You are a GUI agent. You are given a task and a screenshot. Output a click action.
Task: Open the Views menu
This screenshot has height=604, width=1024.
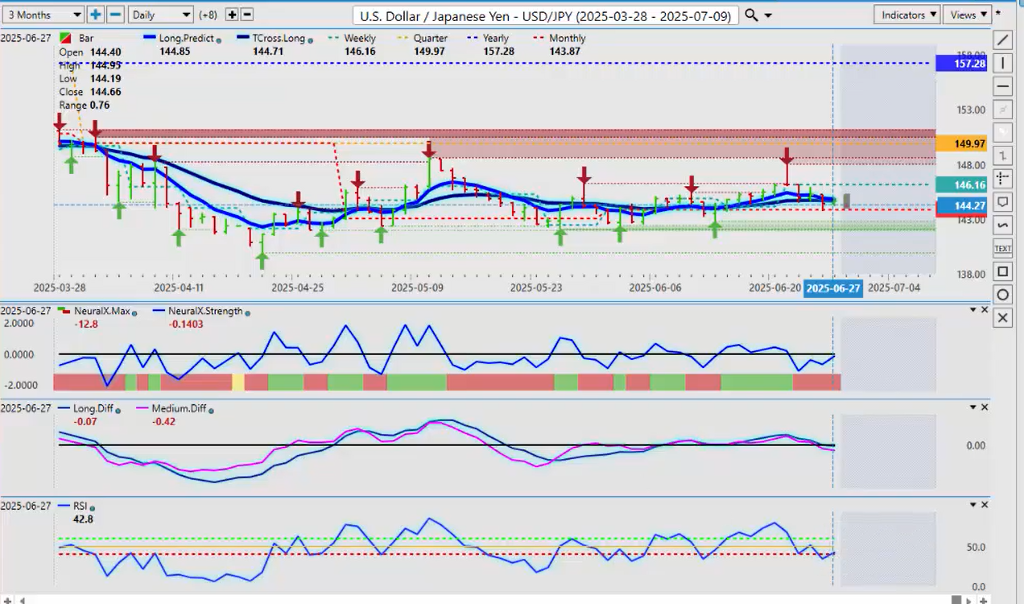[x=967, y=15]
